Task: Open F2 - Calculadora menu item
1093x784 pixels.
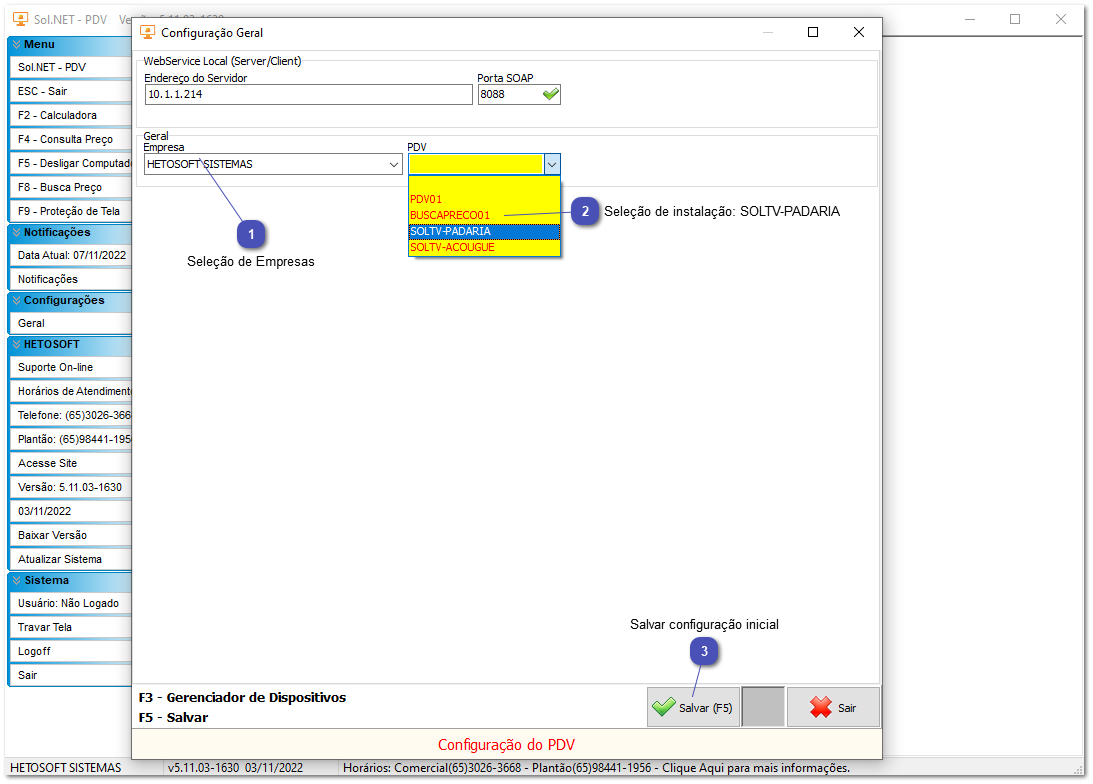Action: [x=70, y=116]
